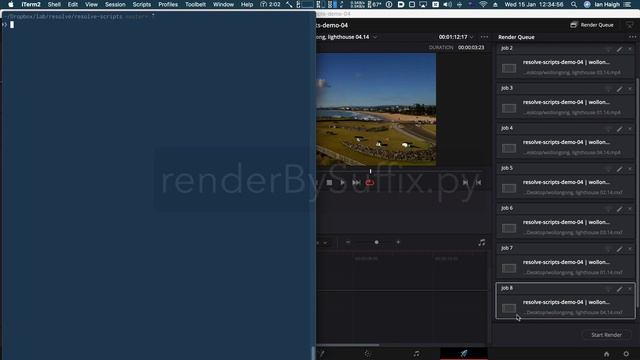The height and width of the screenshot is (360, 640).
Task: Click the video preview image in viewer
Action: click(x=376, y=109)
